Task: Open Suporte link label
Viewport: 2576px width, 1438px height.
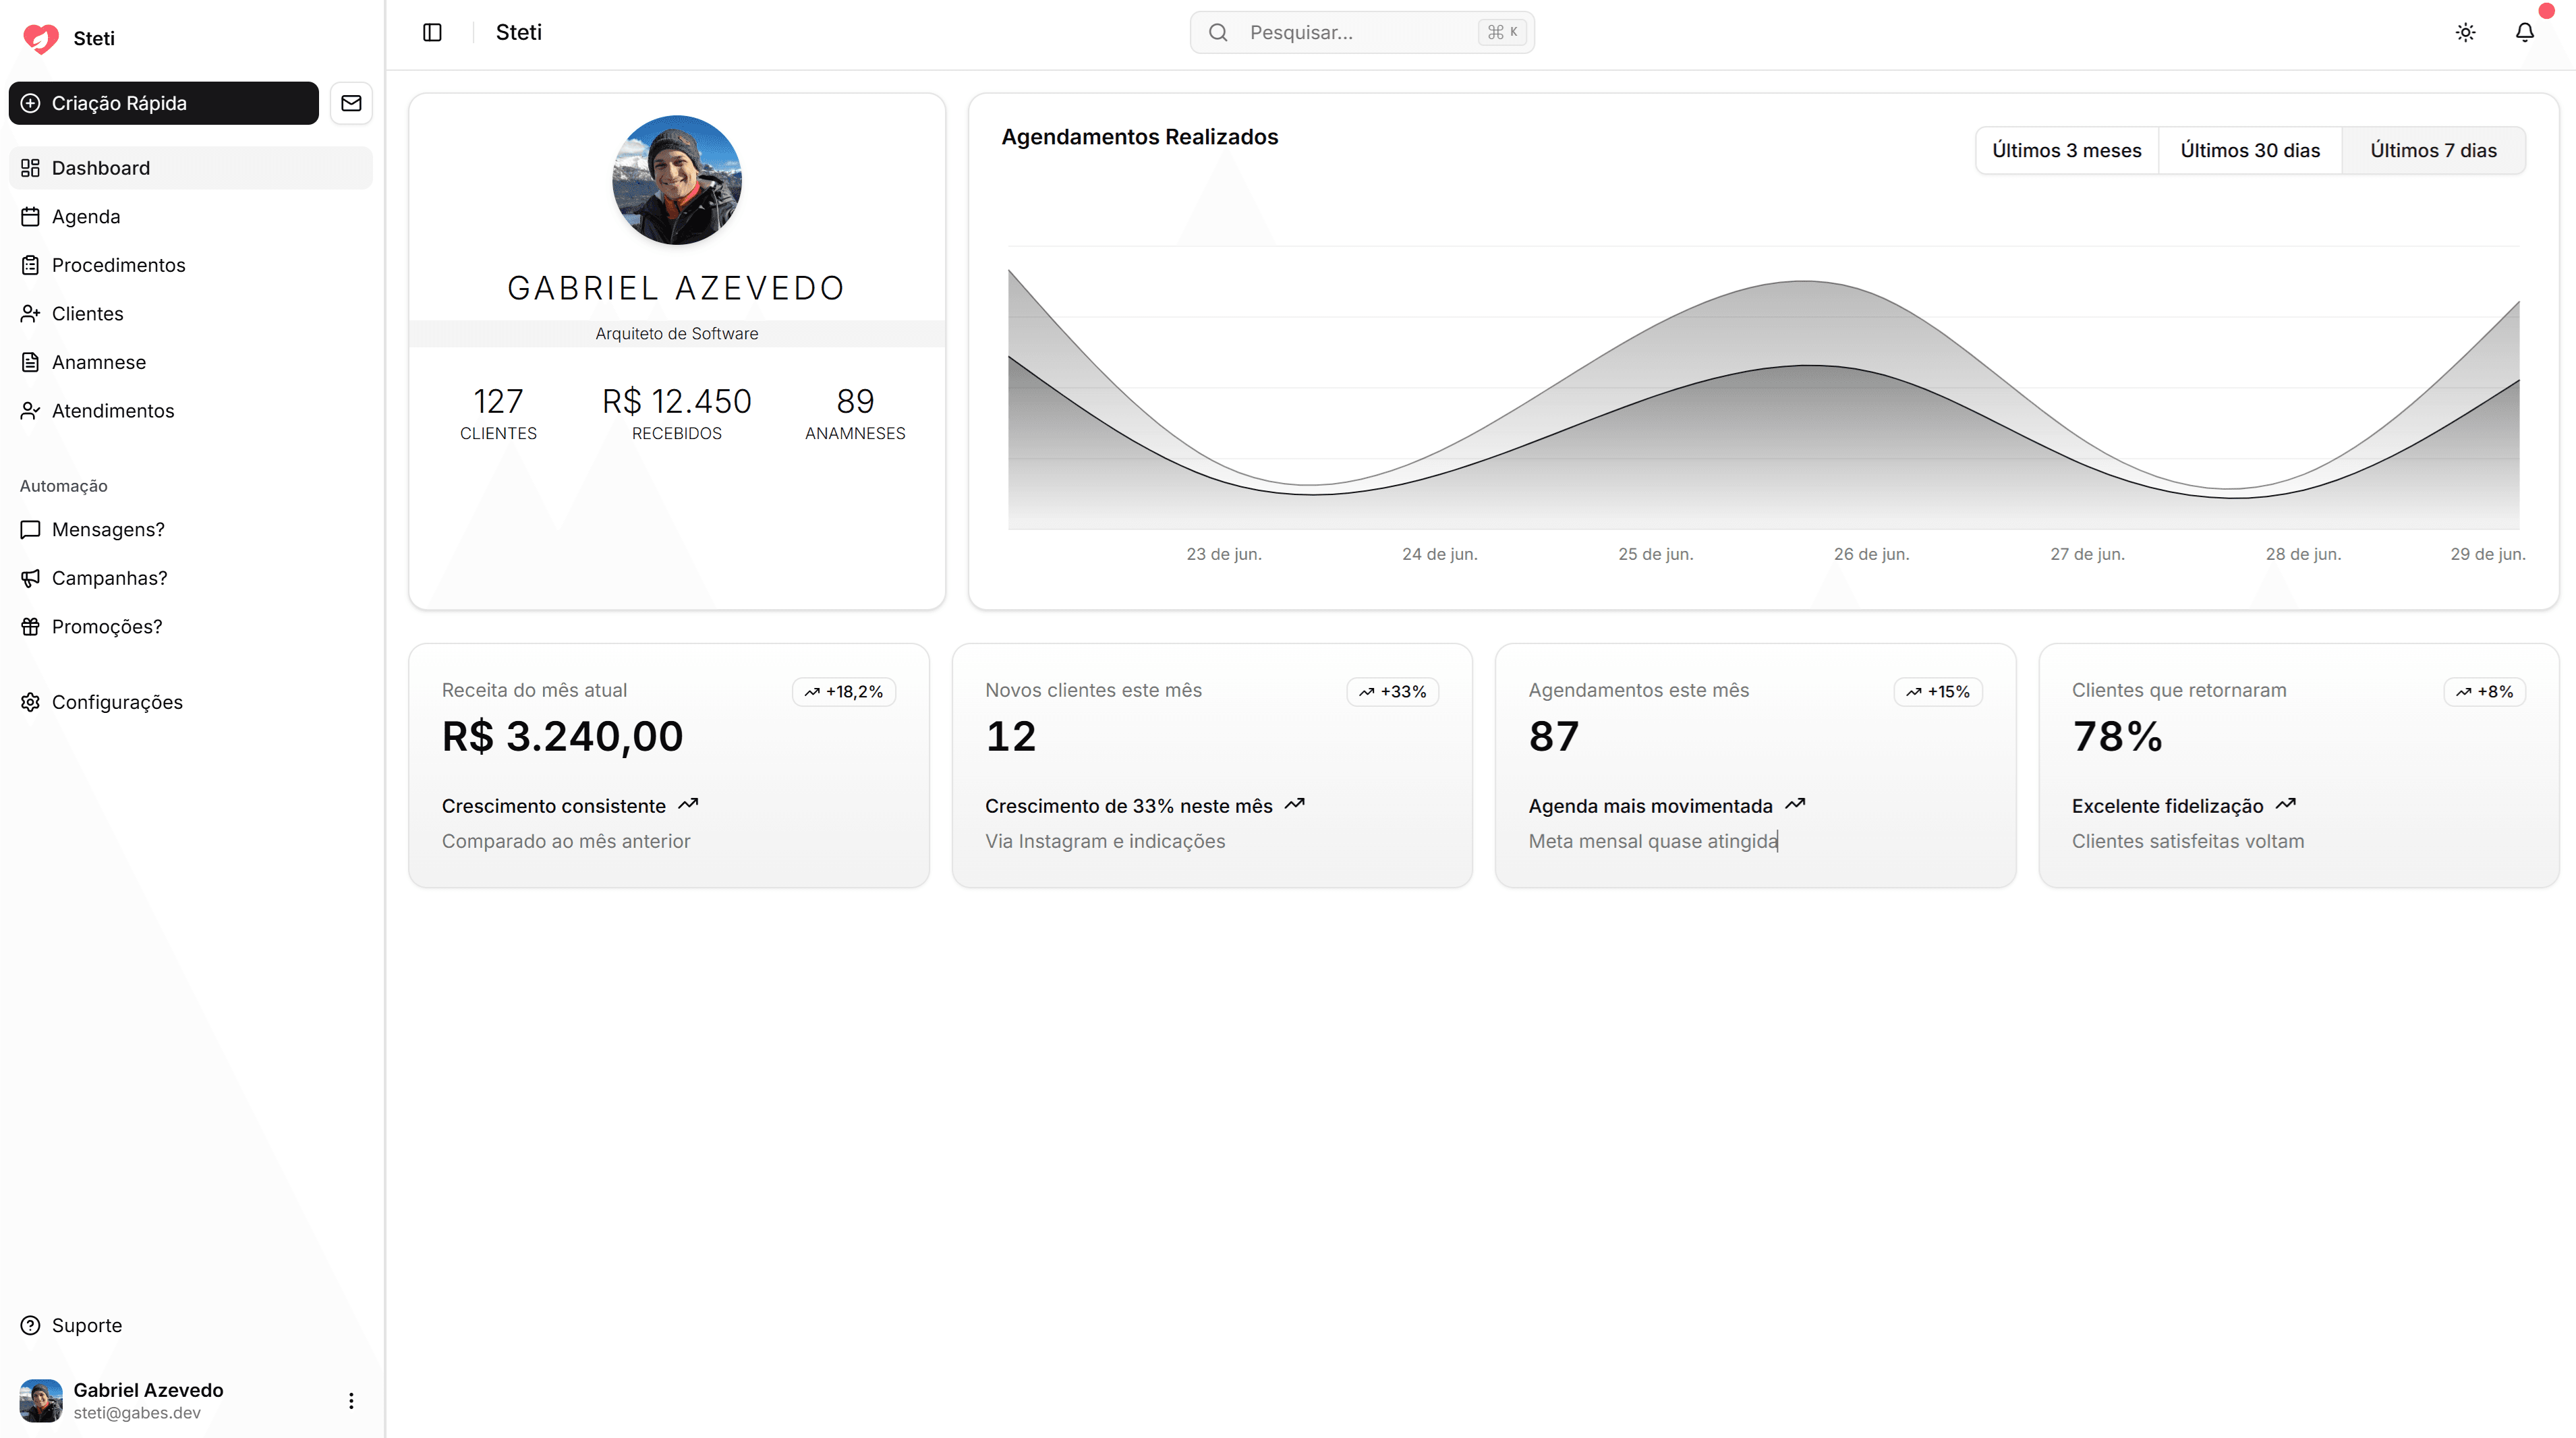Action: 87,1325
